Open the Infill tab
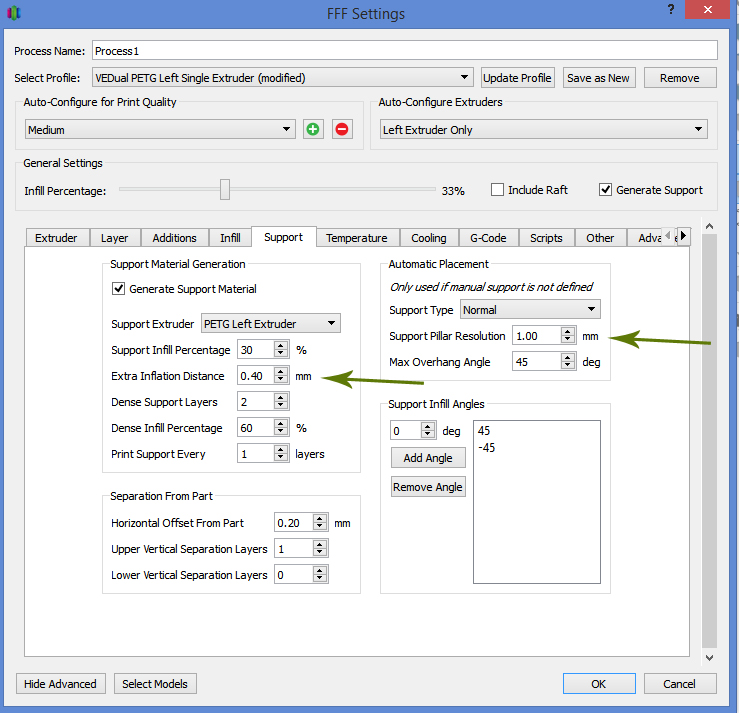 [230, 238]
